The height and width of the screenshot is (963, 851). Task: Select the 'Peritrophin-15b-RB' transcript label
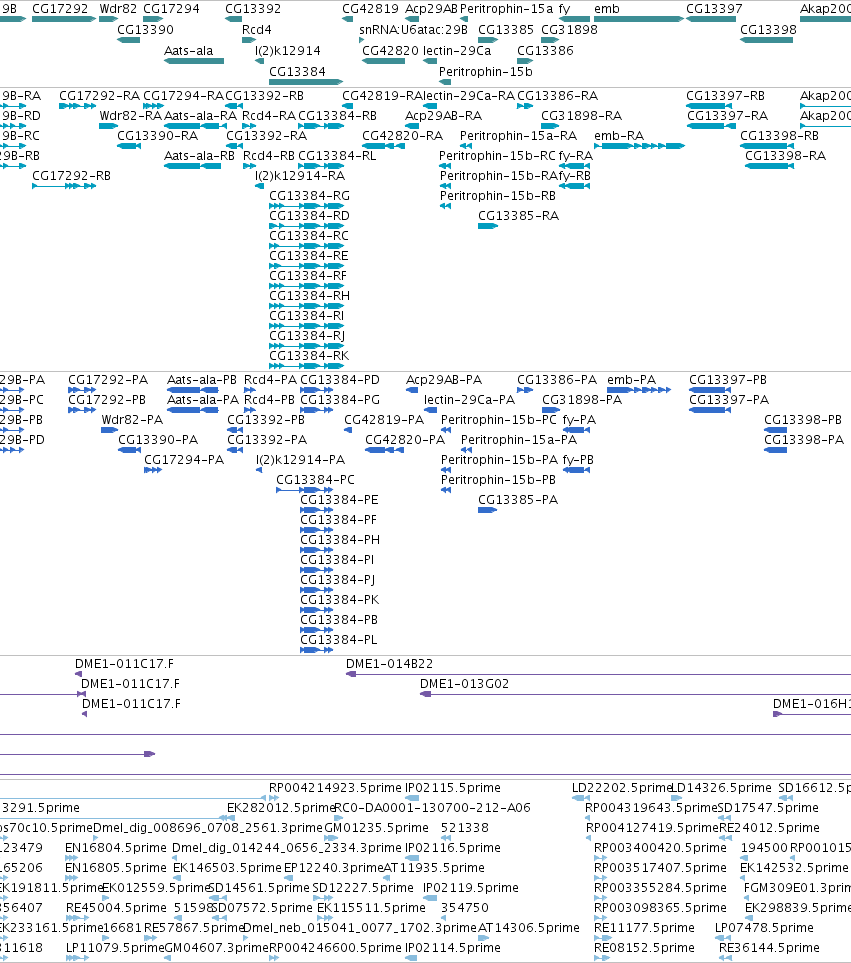tap(497, 195)
